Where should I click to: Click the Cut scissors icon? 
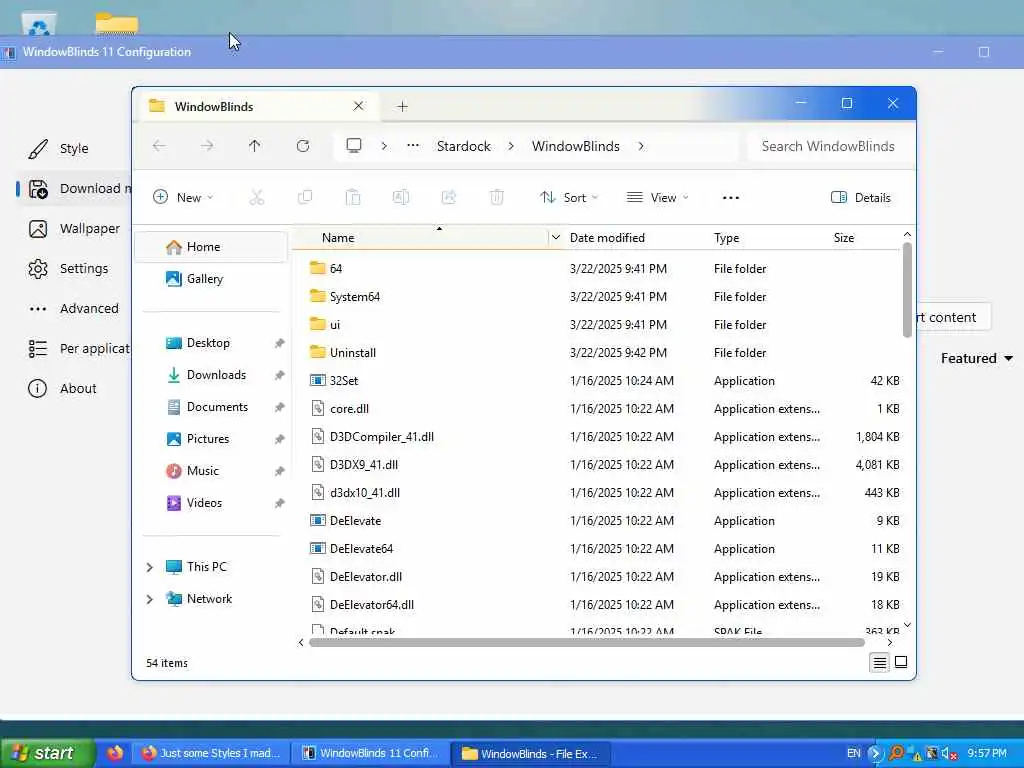click(257, 197)
